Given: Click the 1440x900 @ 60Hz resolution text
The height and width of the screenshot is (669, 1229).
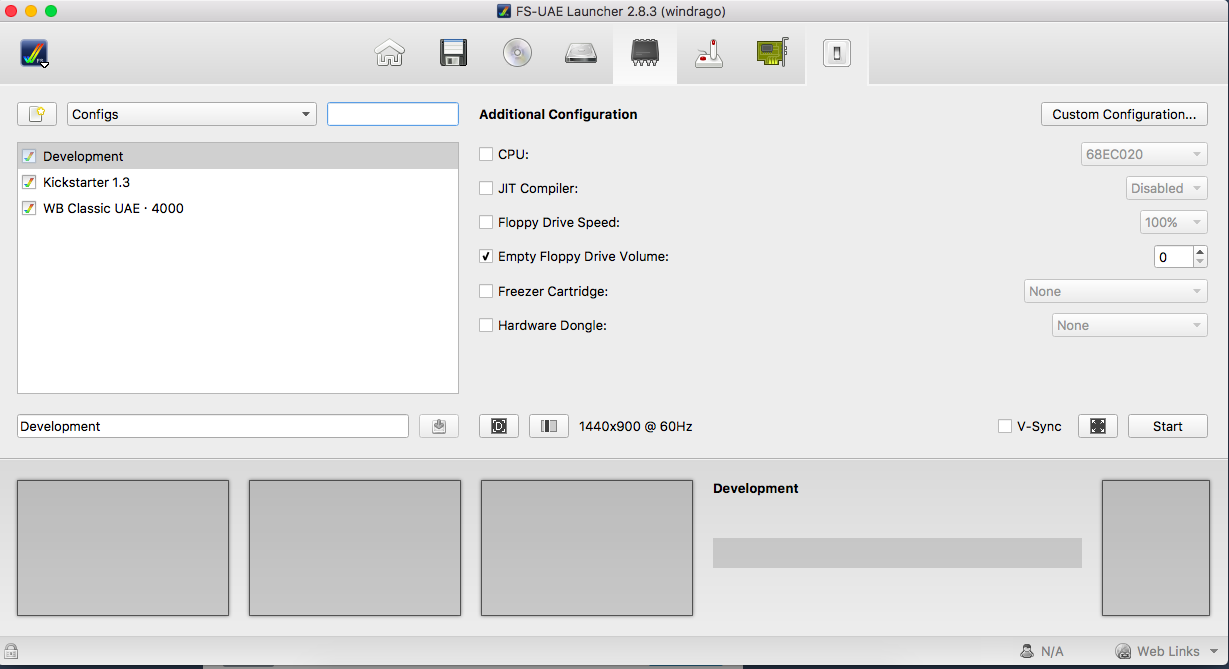Looking at the screenshot, I should point(636,426).
